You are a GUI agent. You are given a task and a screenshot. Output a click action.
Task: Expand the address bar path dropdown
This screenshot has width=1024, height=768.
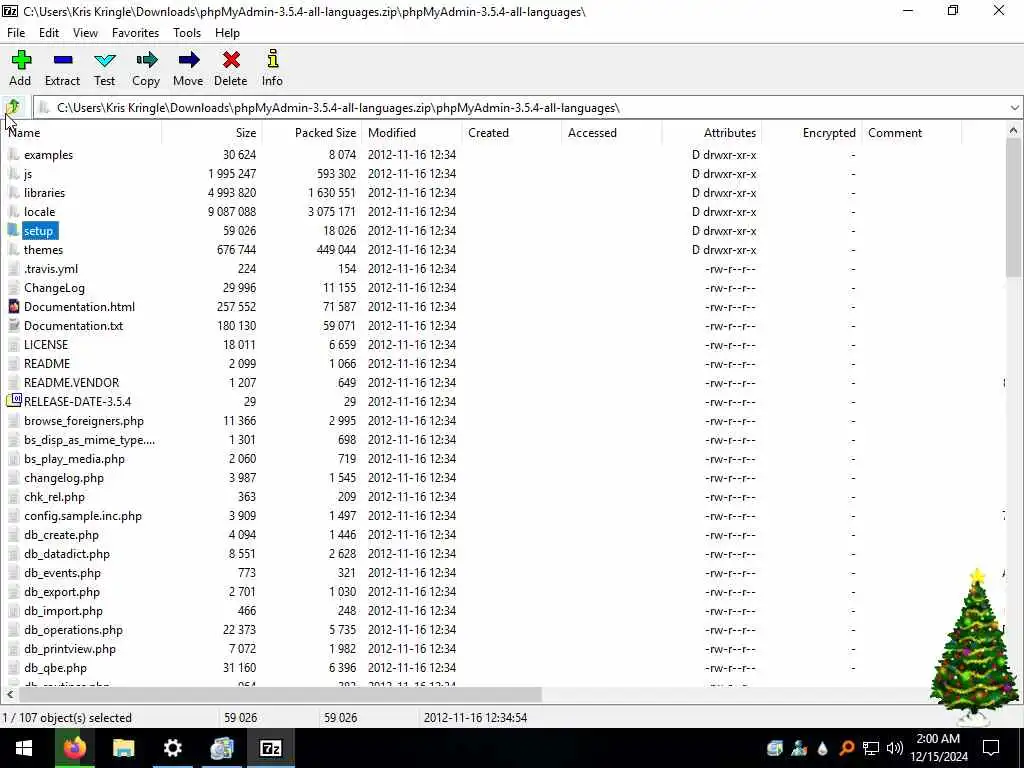1014,108
